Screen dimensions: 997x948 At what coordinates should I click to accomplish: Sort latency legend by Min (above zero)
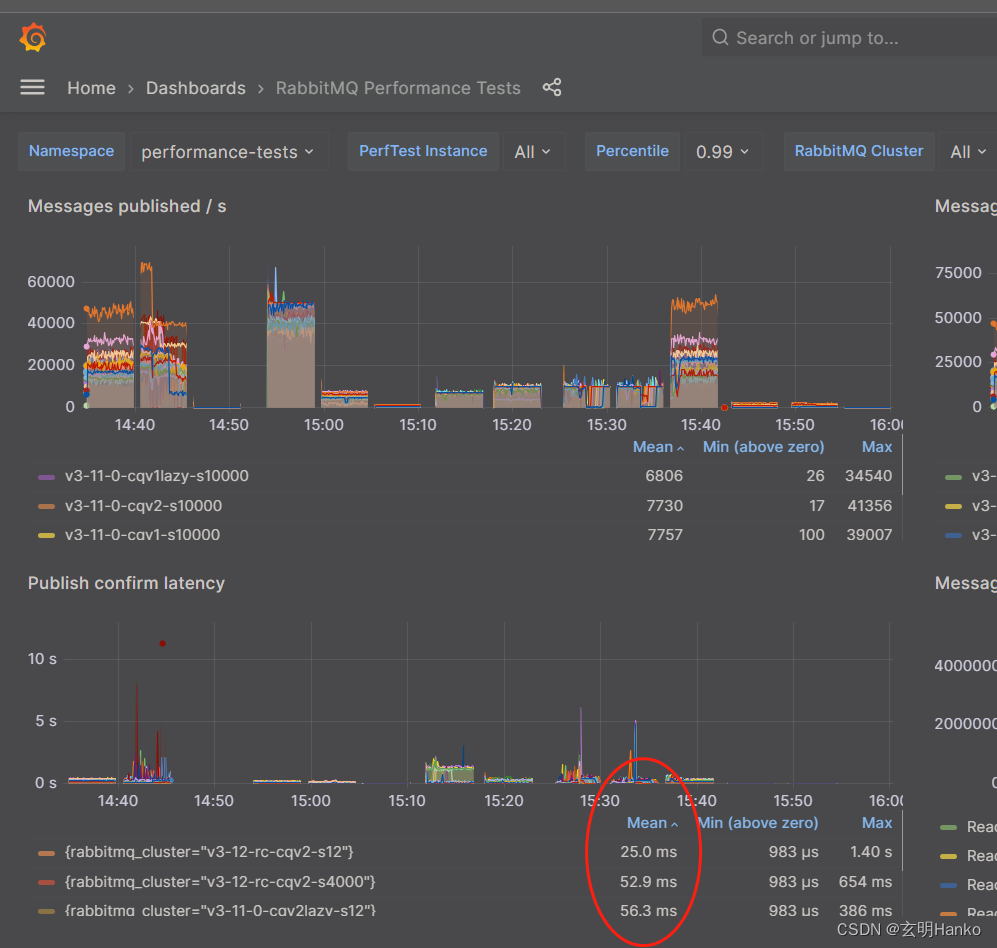click(x=758, y=823)
